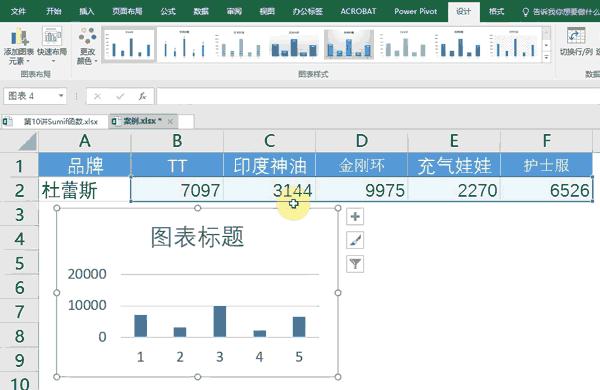Switch to the Power Pivot ribbon tab
Viewport: 600px width, 390px height.
(x=416, y=11)
